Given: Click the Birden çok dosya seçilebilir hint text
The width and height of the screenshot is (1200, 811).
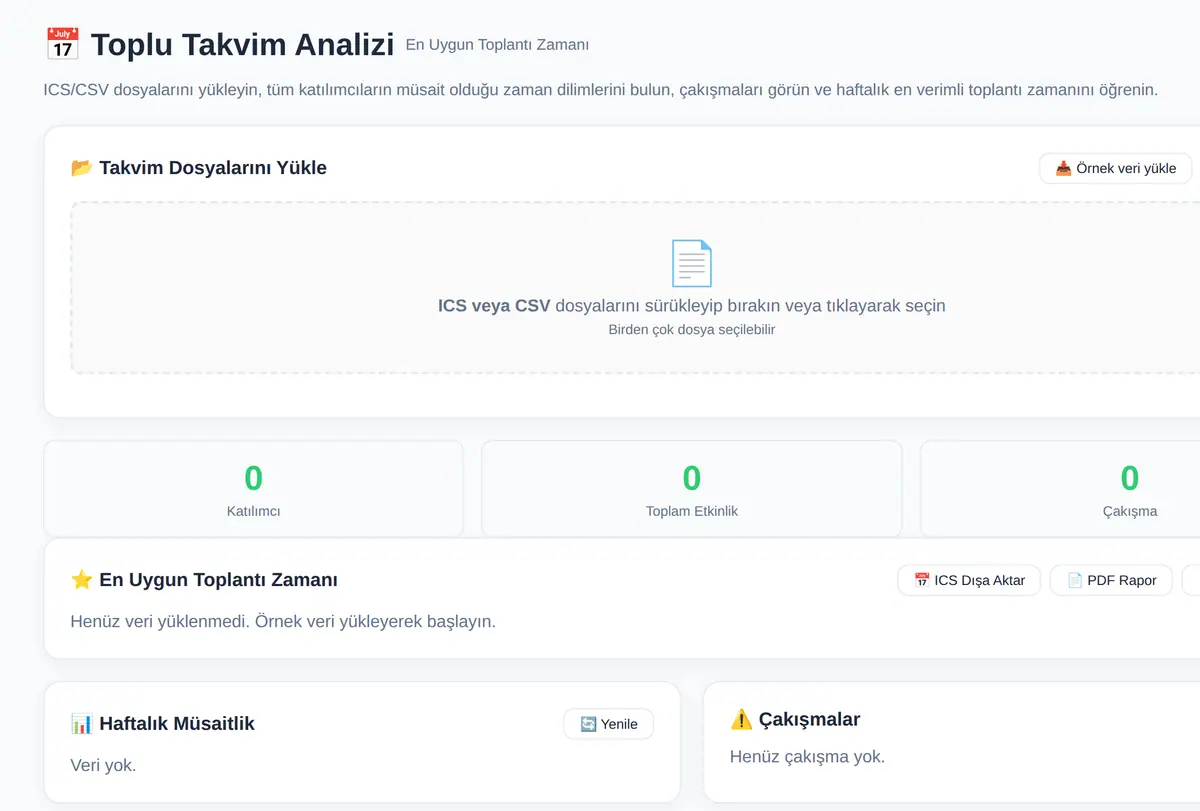Looking at the screenshot, I should [x=692, y=329].
